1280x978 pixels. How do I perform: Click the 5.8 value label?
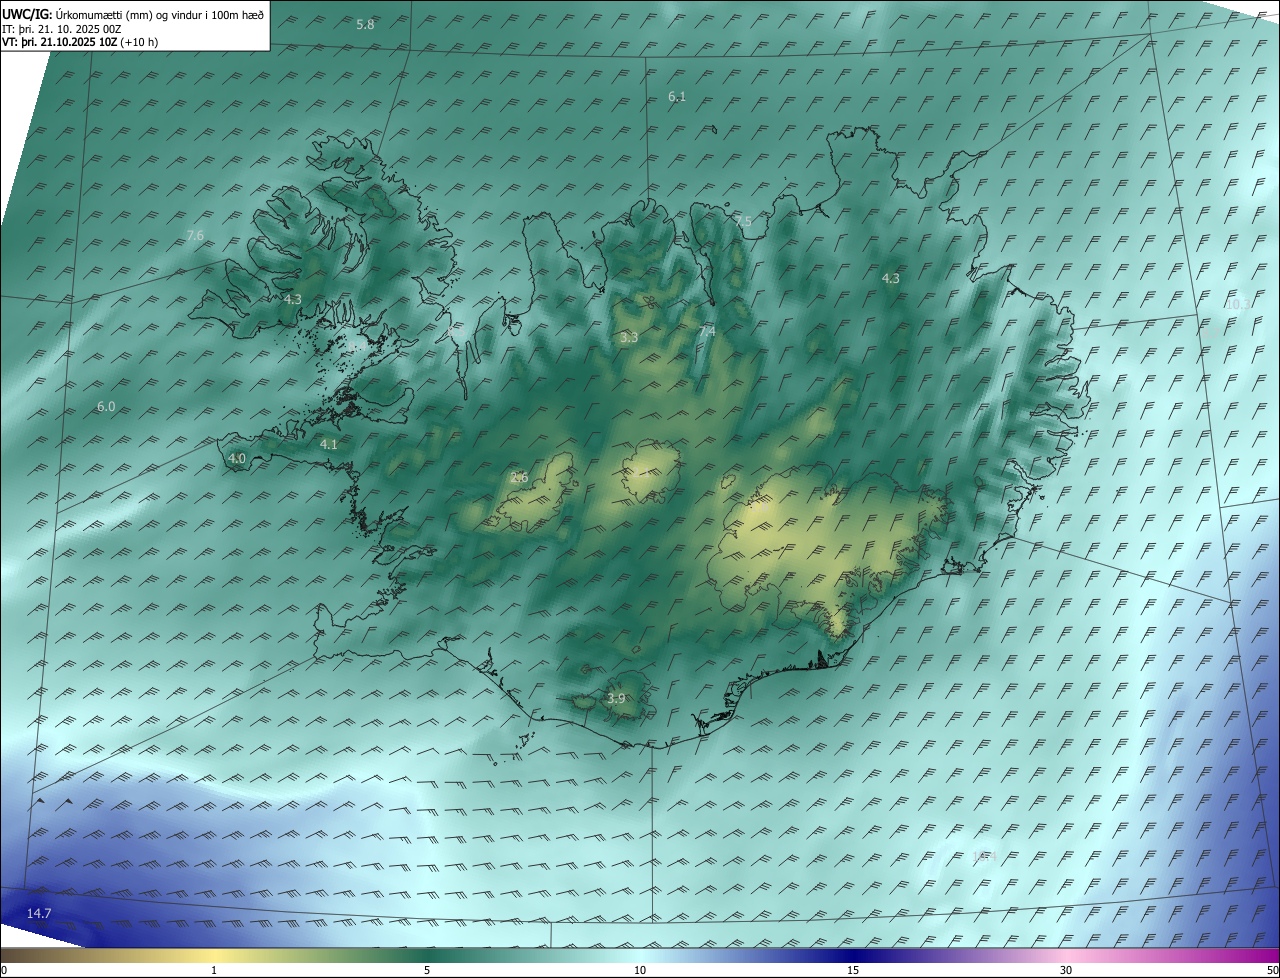(x=365, y=24)
